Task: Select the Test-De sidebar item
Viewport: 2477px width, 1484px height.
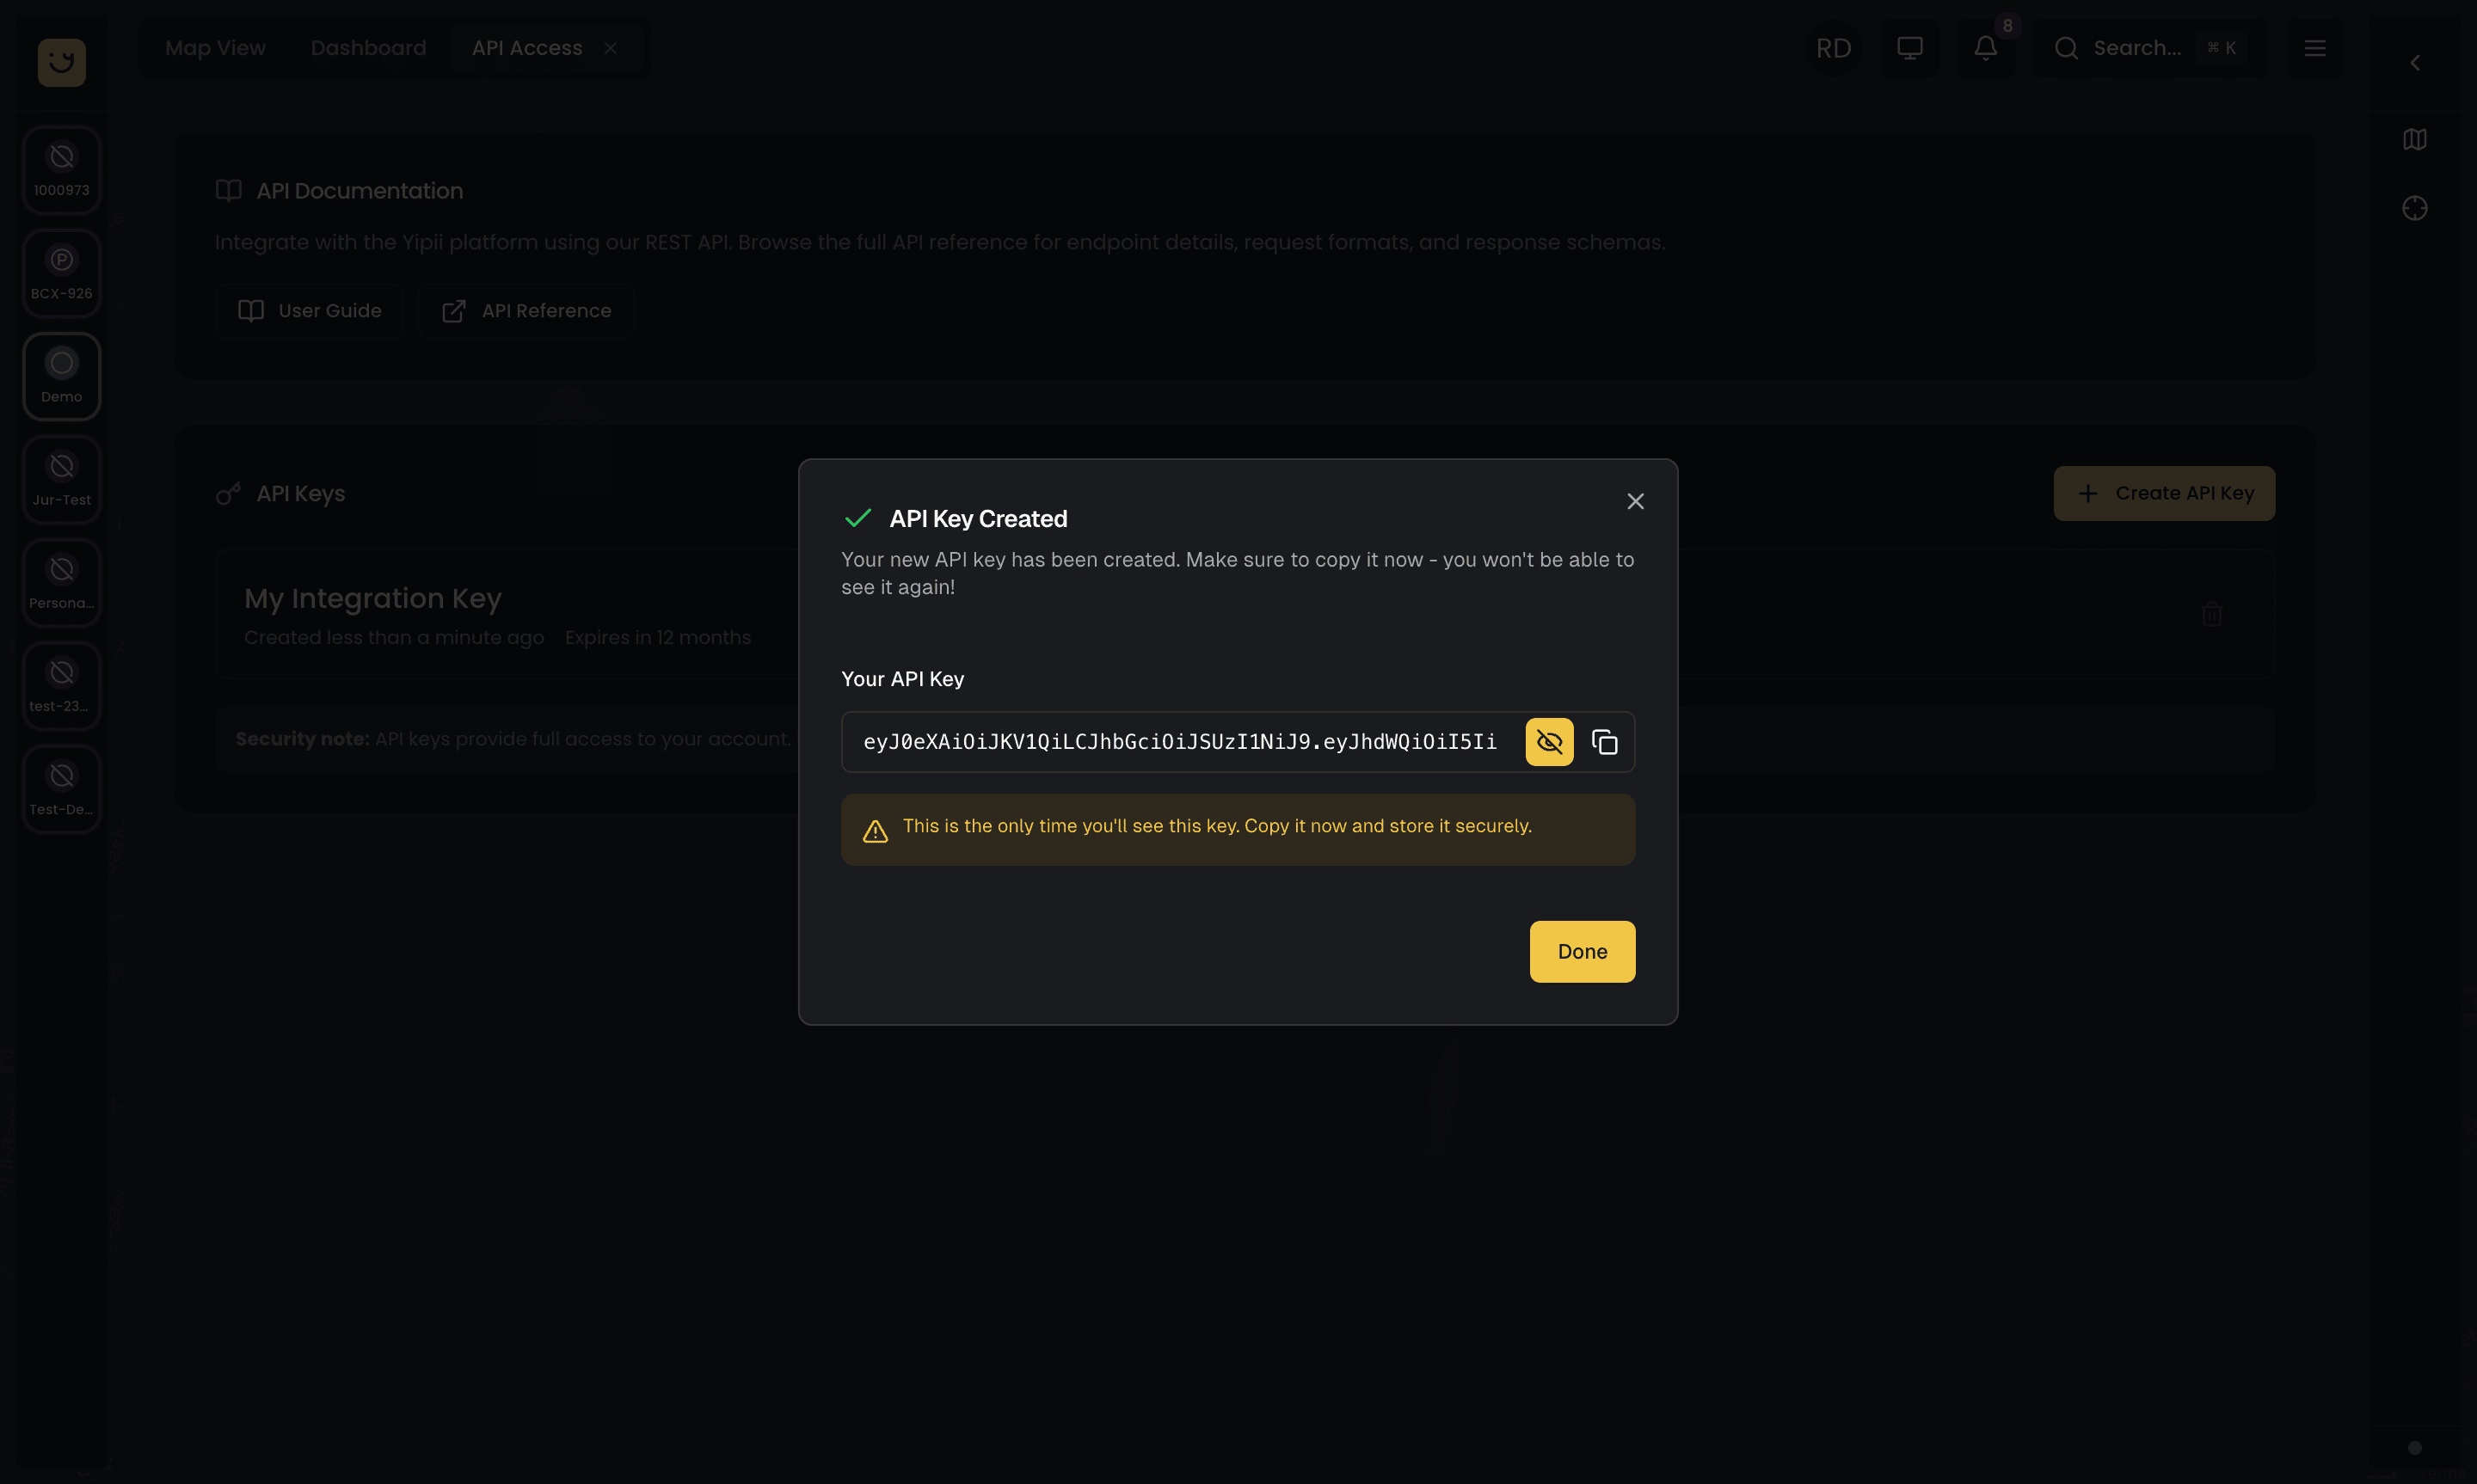Action: [62, 788]
